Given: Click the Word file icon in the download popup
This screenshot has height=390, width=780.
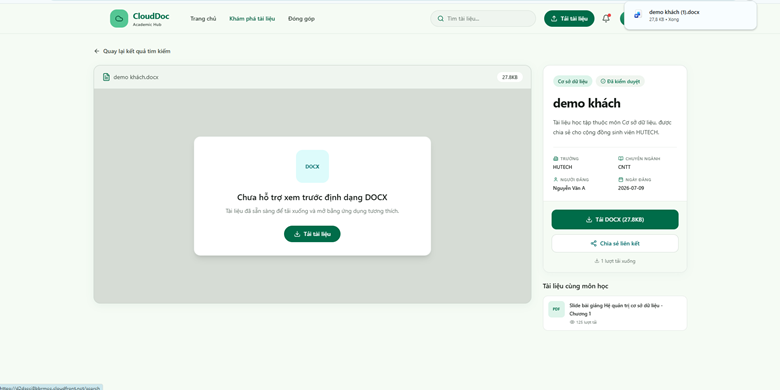Looking at the screenshot, I should pos(637,15).
